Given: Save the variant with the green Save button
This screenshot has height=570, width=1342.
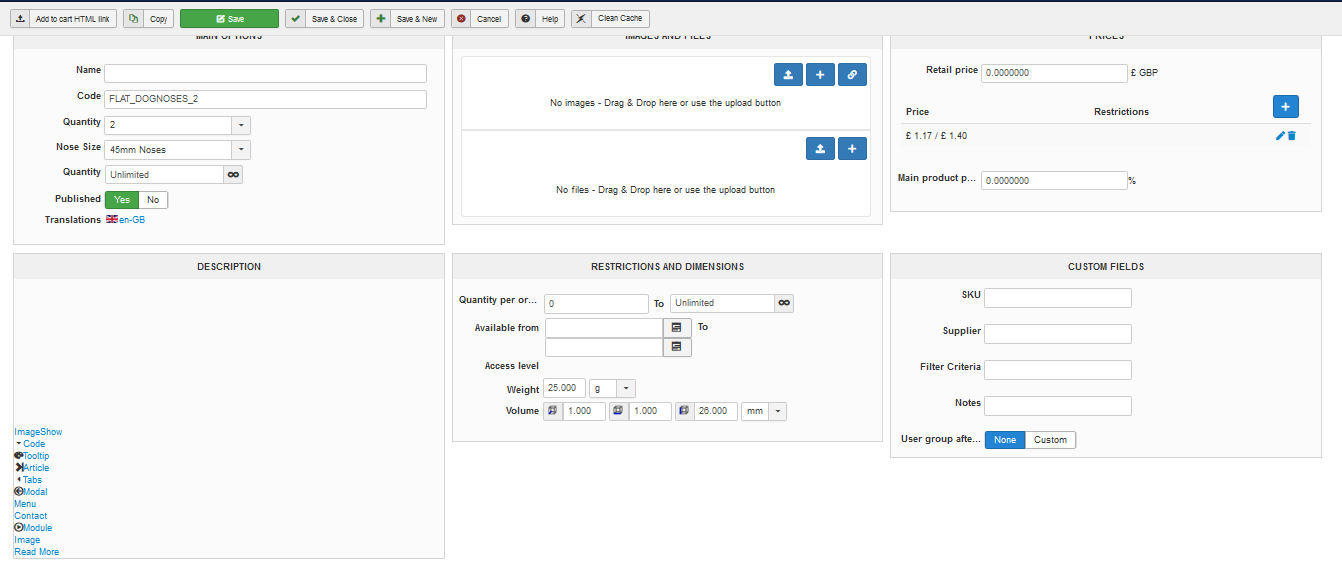Looking at the screenshot, I should [x=229, y=19].
